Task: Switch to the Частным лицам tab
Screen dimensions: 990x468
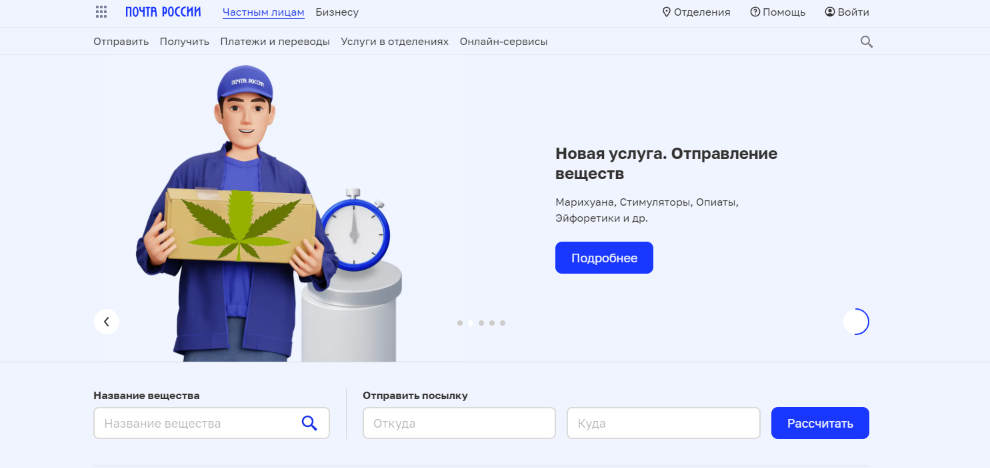Action: [x=263, y=12]
